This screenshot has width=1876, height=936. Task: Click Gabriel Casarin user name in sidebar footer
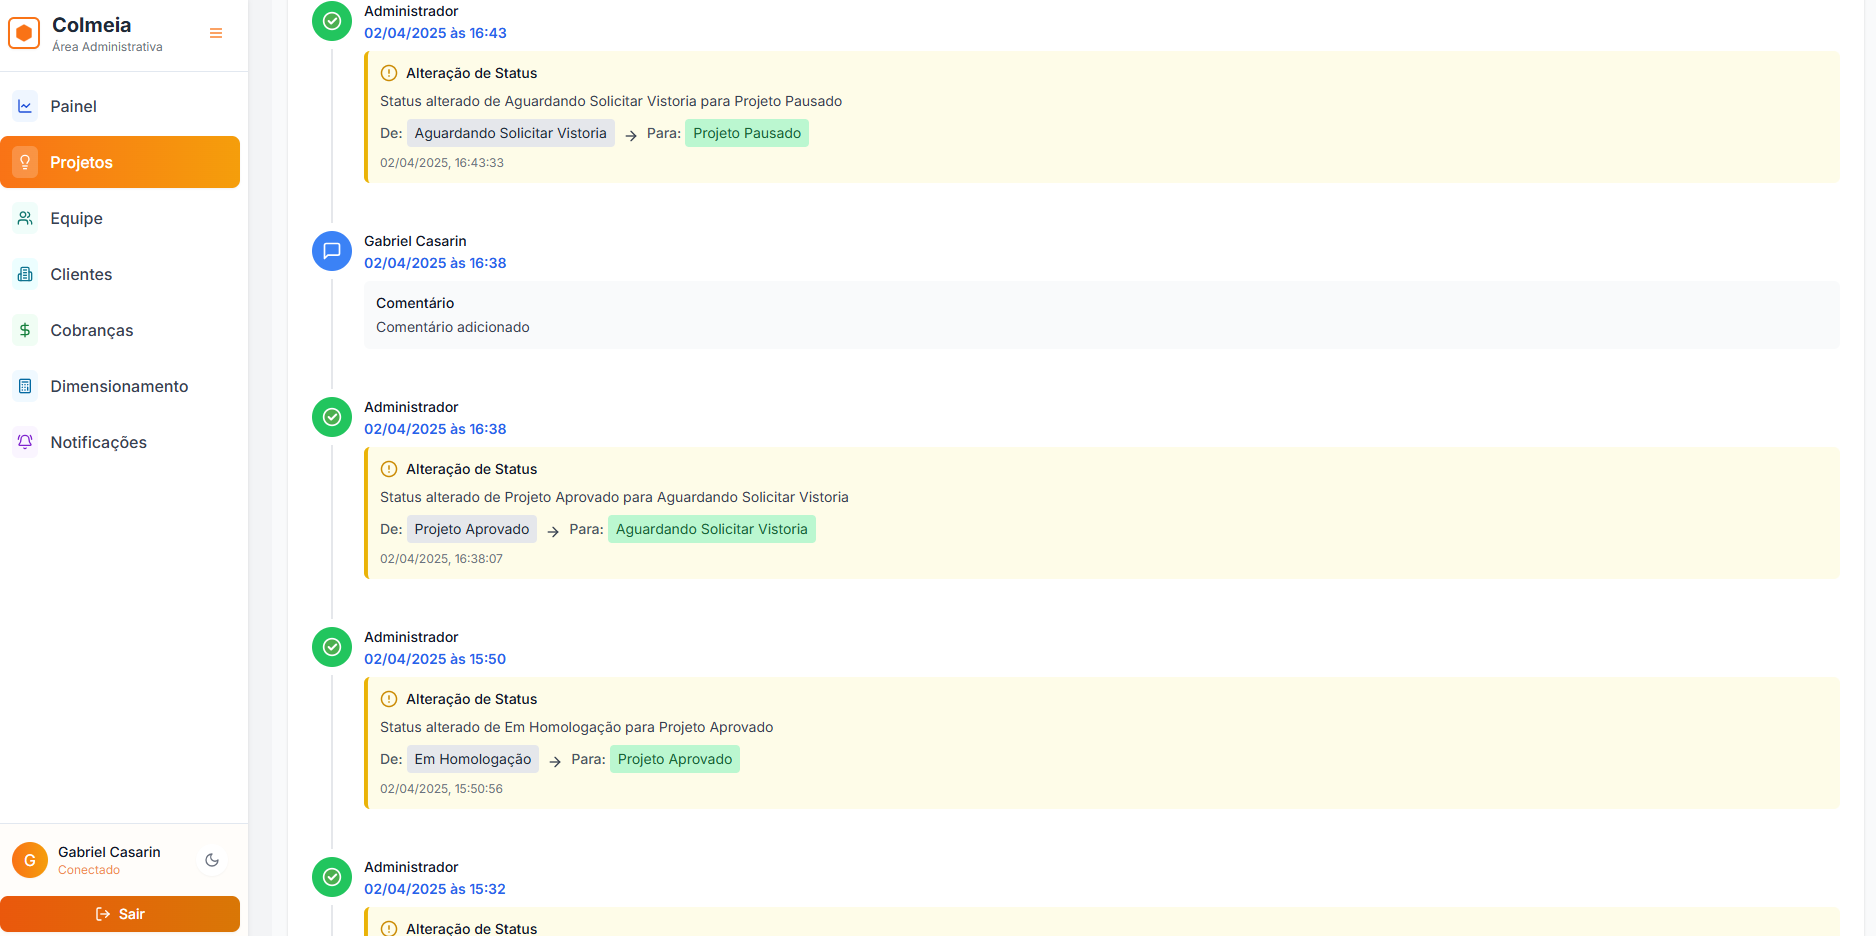[x=109, y=852]
